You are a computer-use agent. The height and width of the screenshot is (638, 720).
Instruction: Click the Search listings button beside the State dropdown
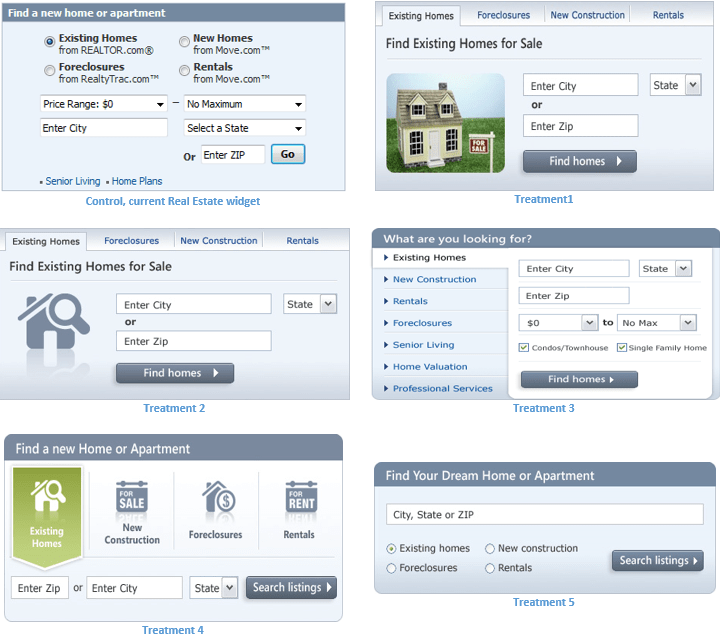point(291,588)
